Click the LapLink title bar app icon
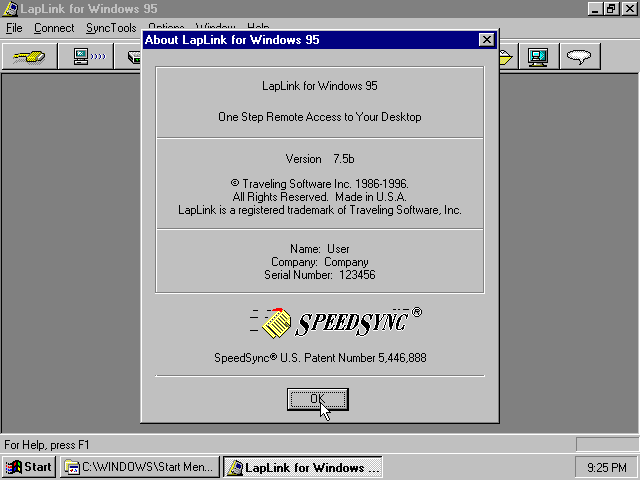This screenshot has width=640, height=480. 10,9
